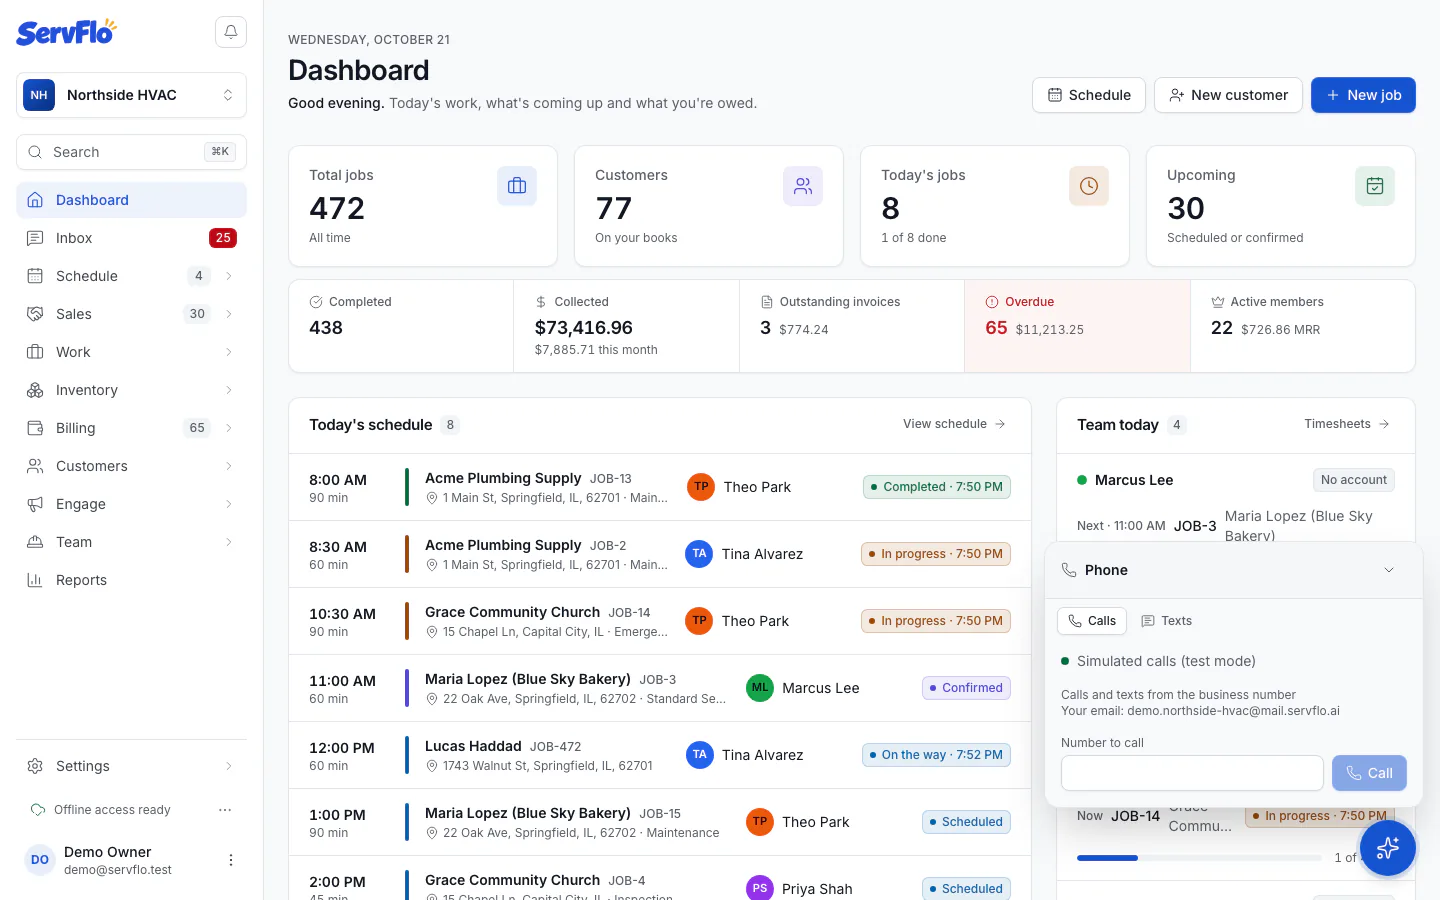1440x900 pixels.
Task: Click Marcus Lee avatar on JOB-3
Action: [760, 688]
